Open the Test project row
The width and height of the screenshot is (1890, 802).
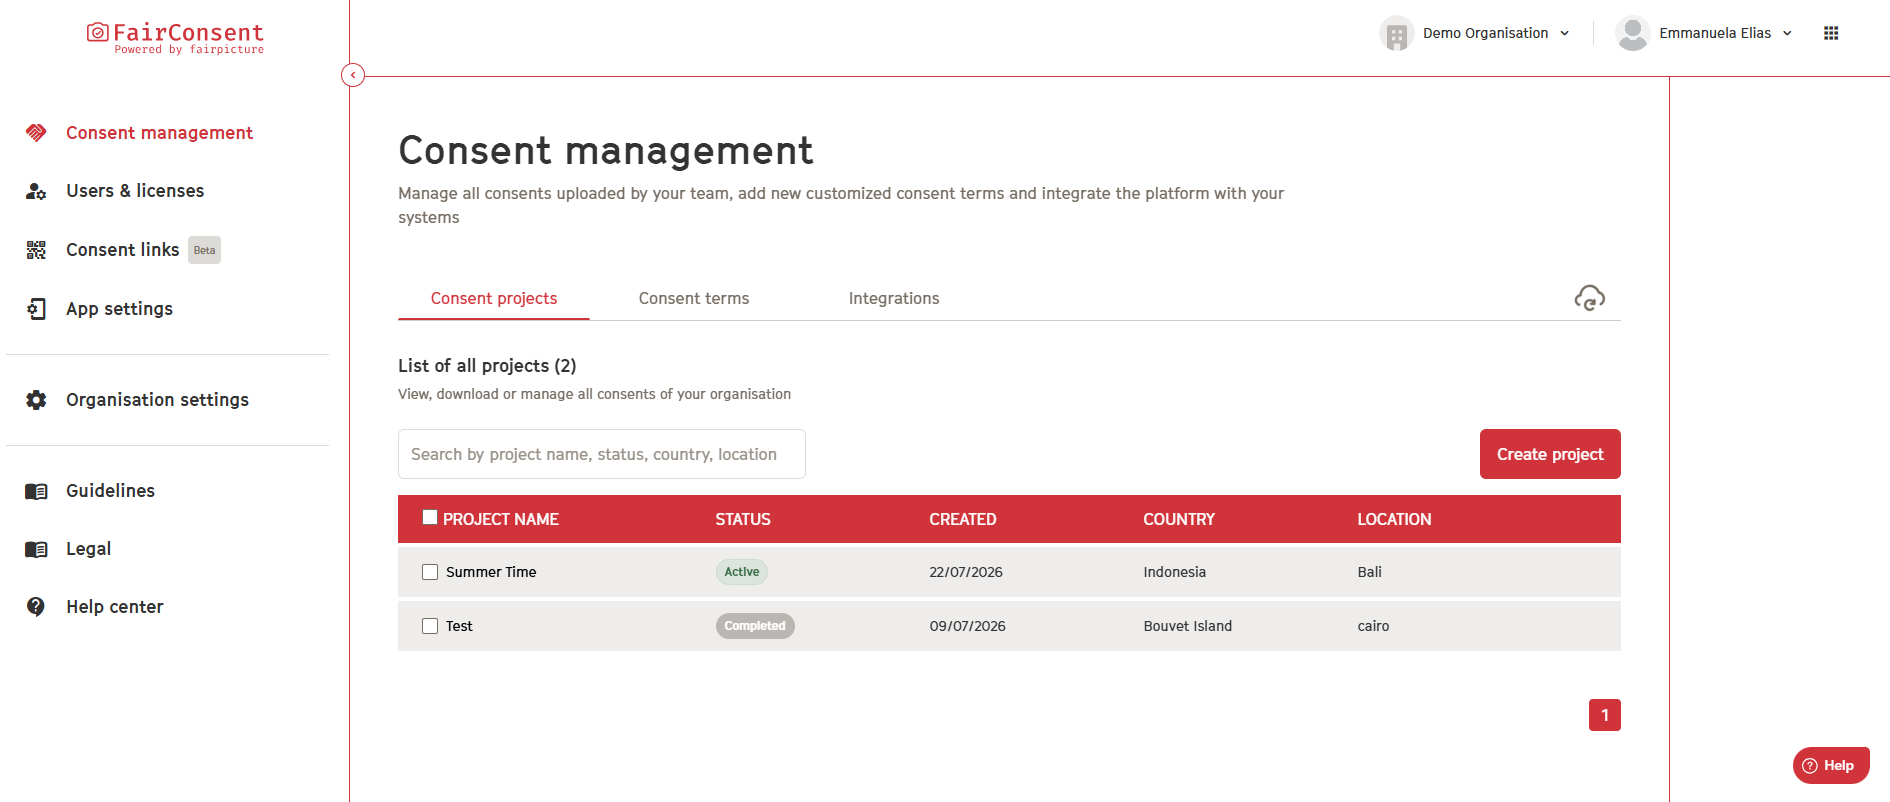click(1009, 626)
